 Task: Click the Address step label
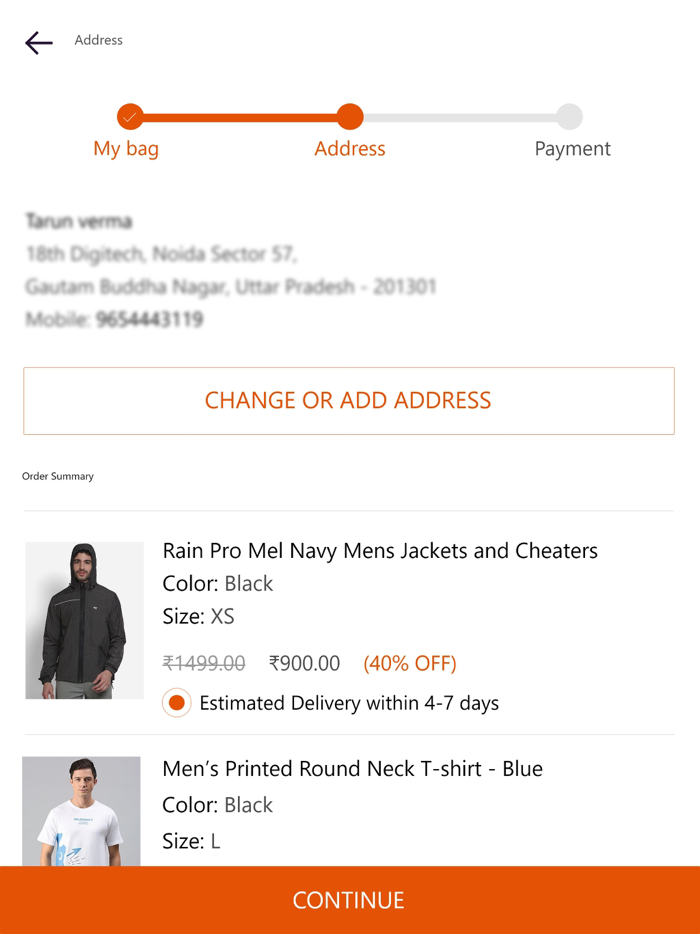pyautogui.click(x=349, y=148)
